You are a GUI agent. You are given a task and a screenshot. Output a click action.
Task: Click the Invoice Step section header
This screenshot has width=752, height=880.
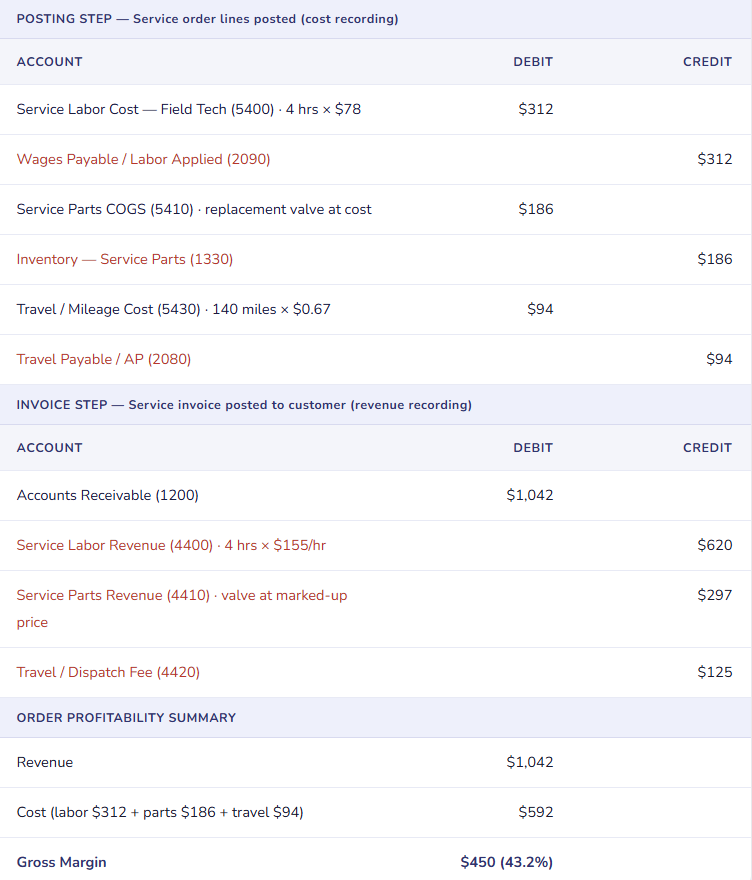click(x=244, y=405)
